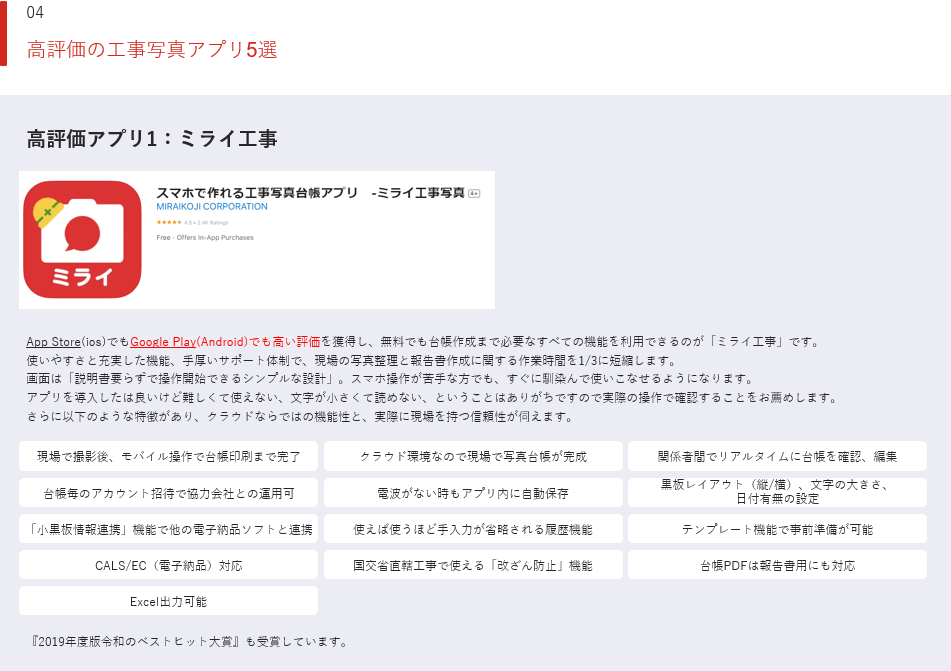The image size is (951, 671).
Task: Click paragraph line starting アプリを導入したは良いけど
Action: pos(433,398)
